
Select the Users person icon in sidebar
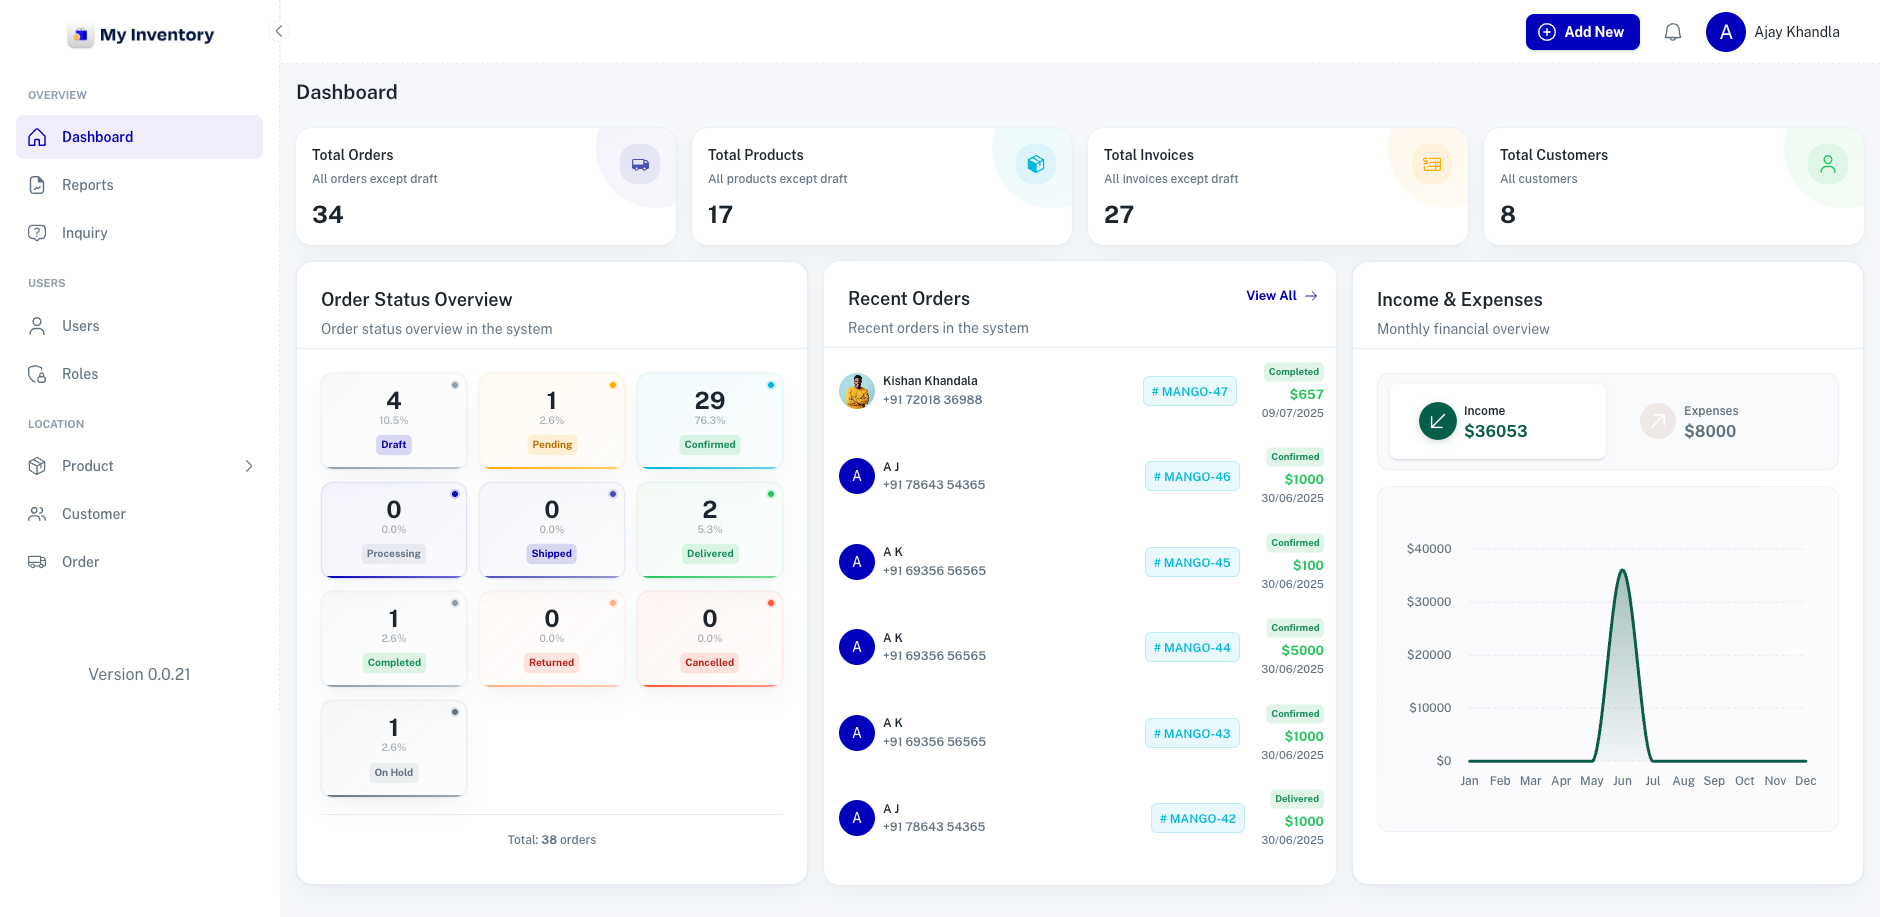point(37,326)
